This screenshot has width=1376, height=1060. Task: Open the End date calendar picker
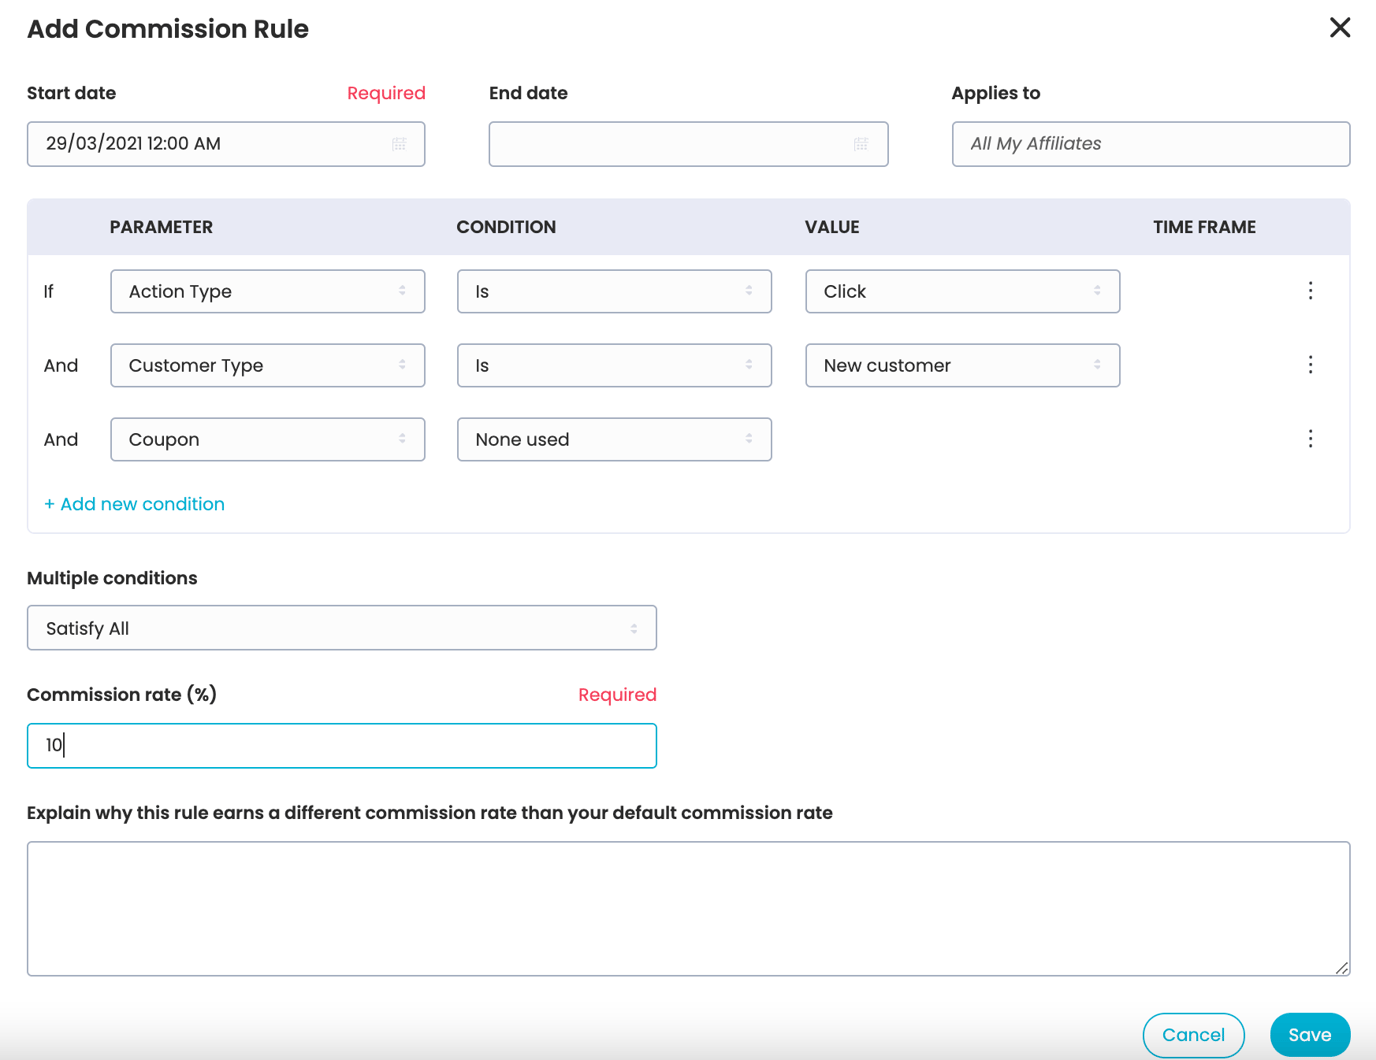point(862,144)
